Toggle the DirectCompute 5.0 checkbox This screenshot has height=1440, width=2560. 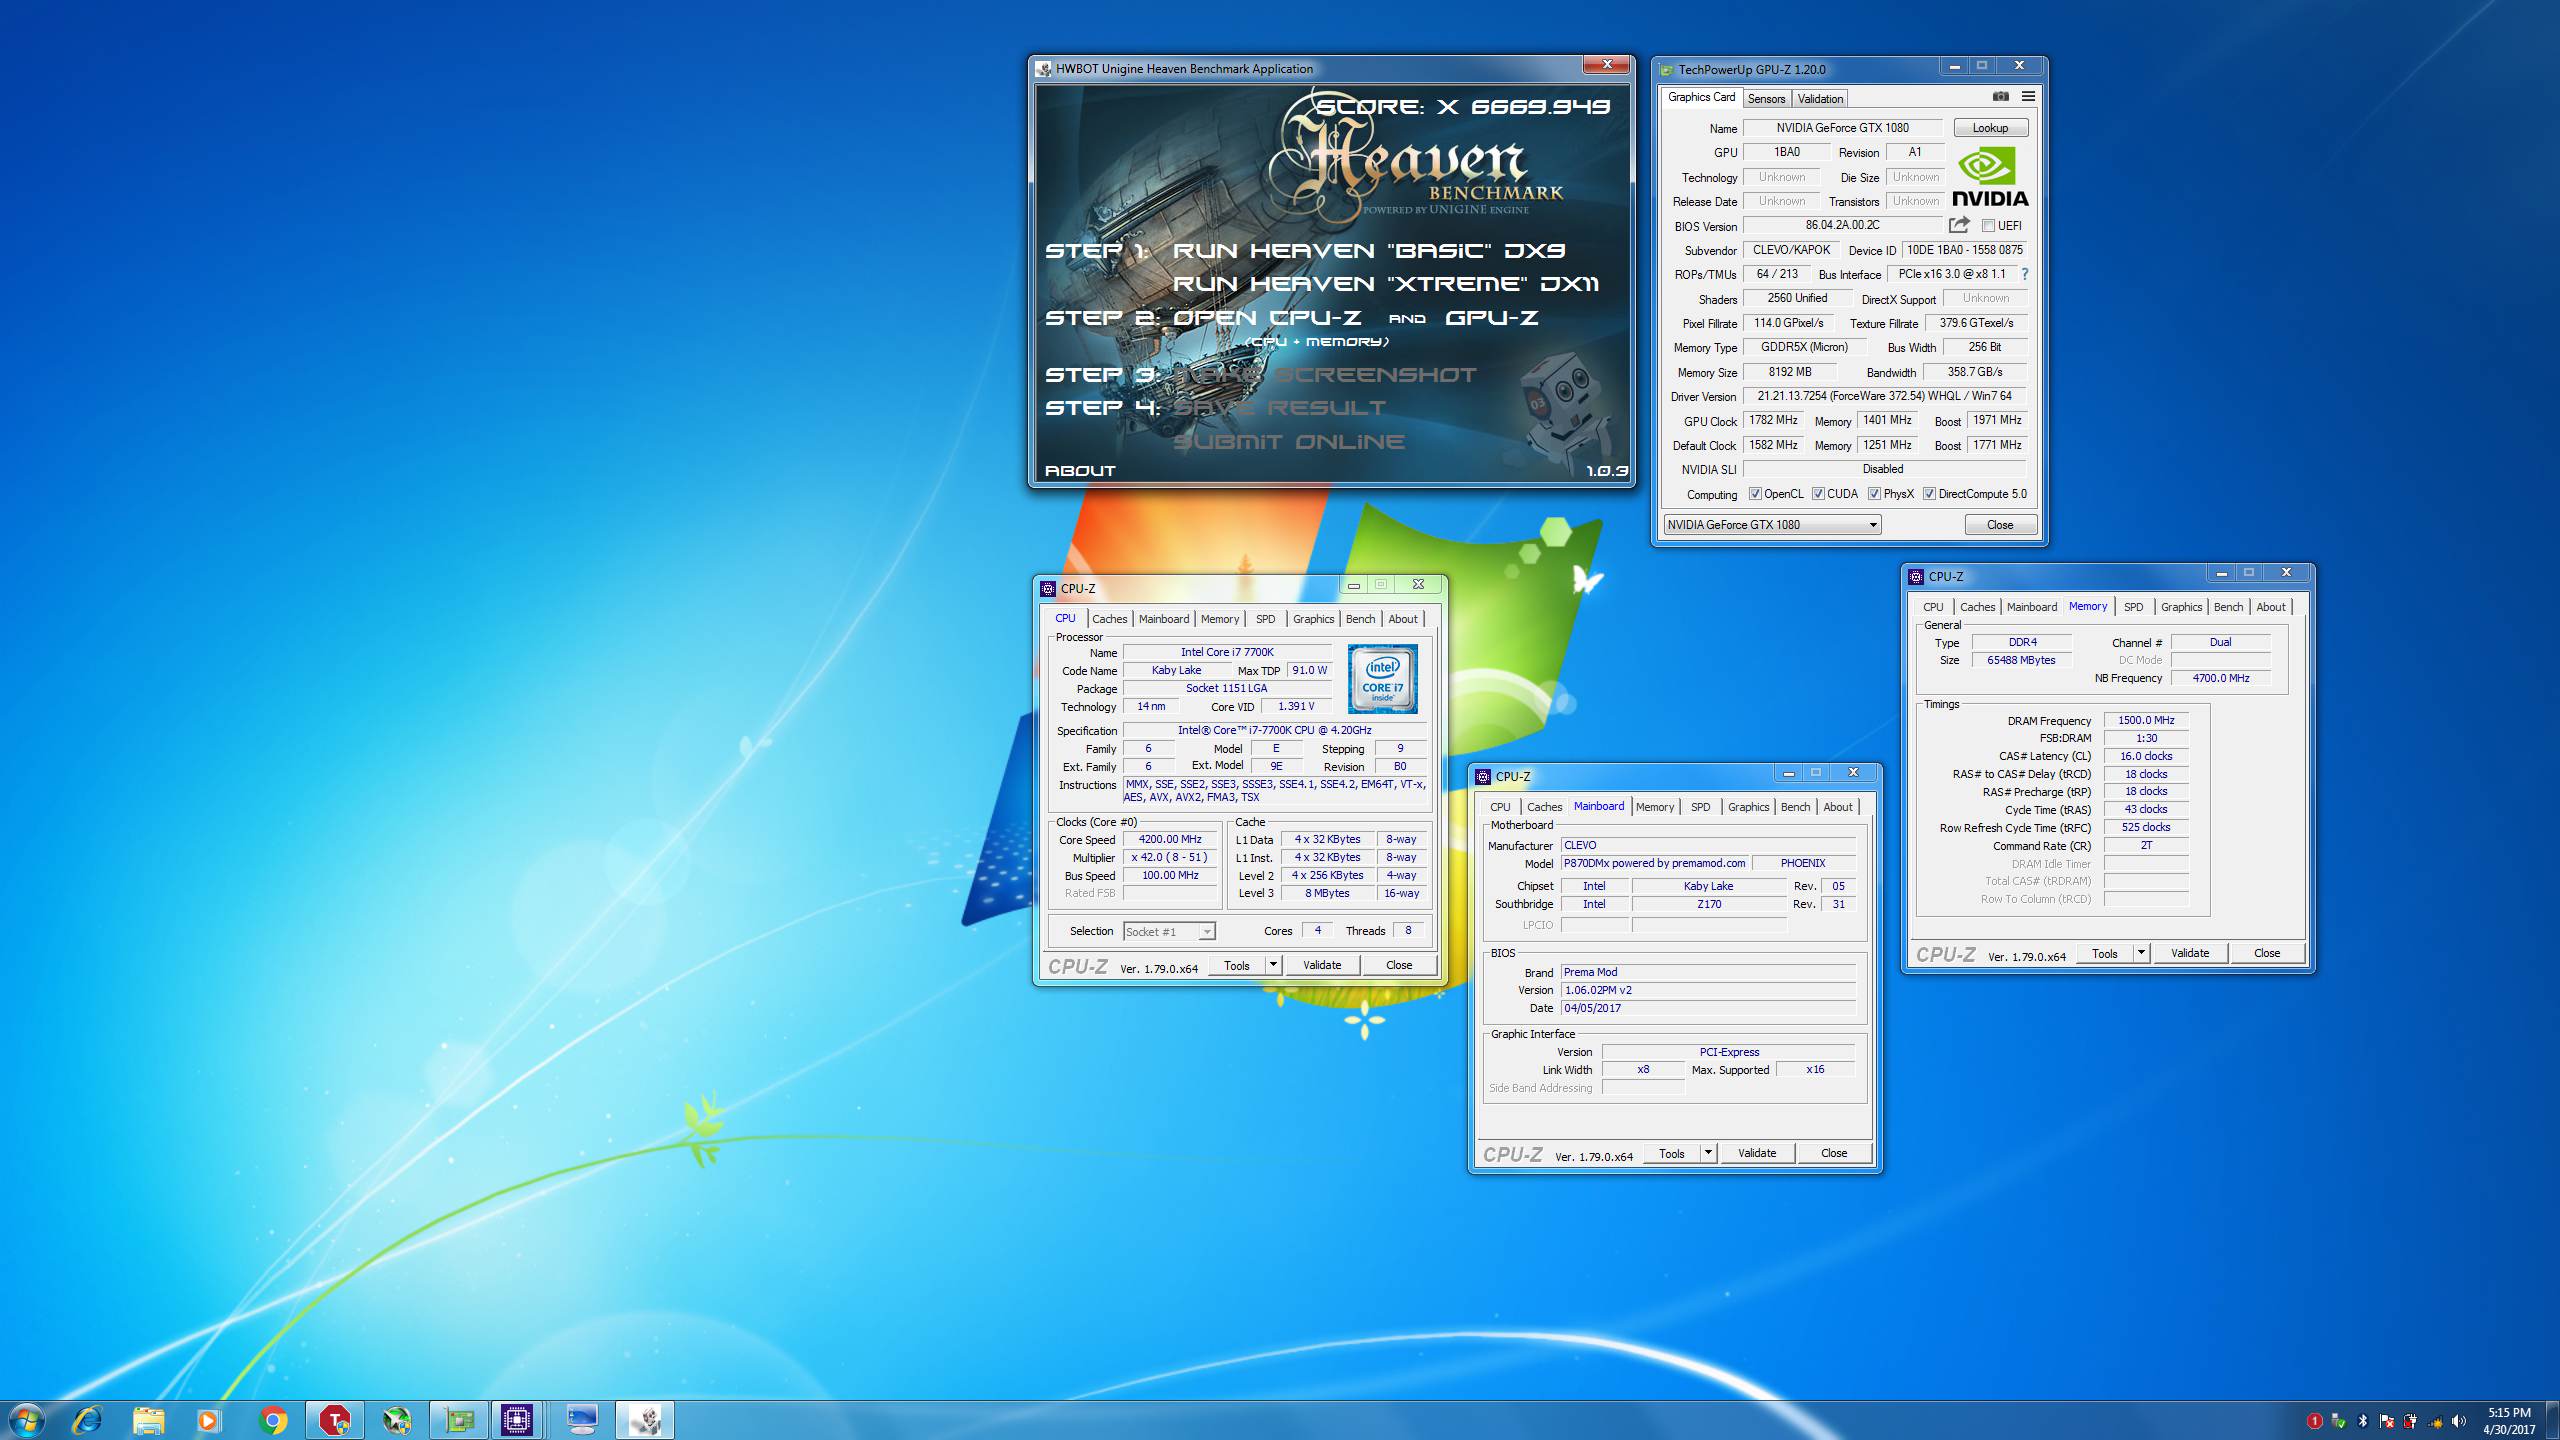pyautogui.click(x=1929, y=494)
